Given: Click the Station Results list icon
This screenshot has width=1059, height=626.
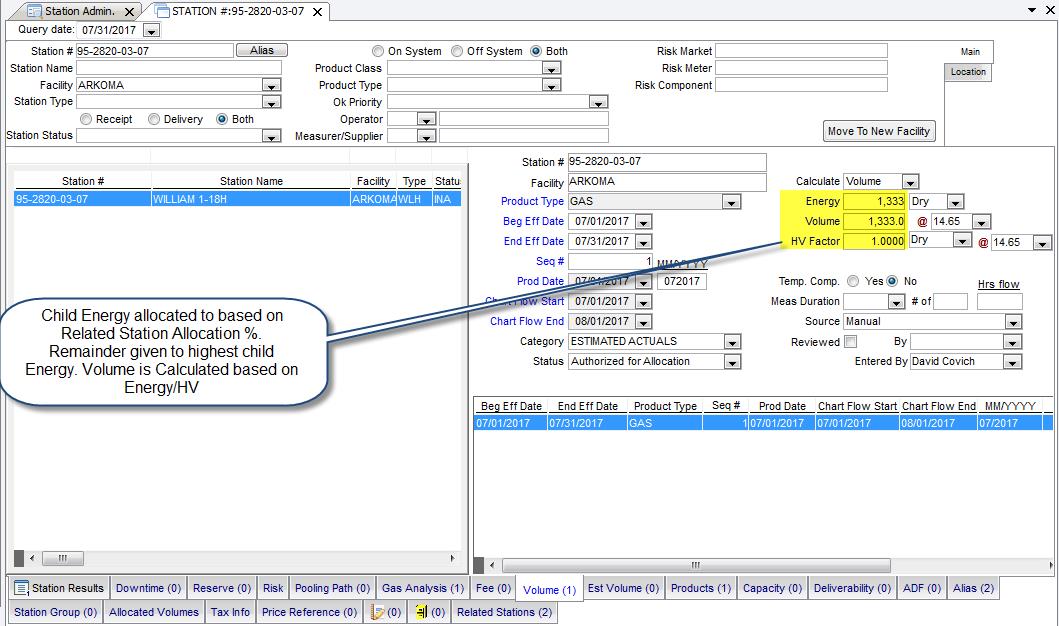Looking at the screenshot, I should [x=21, y=588].
